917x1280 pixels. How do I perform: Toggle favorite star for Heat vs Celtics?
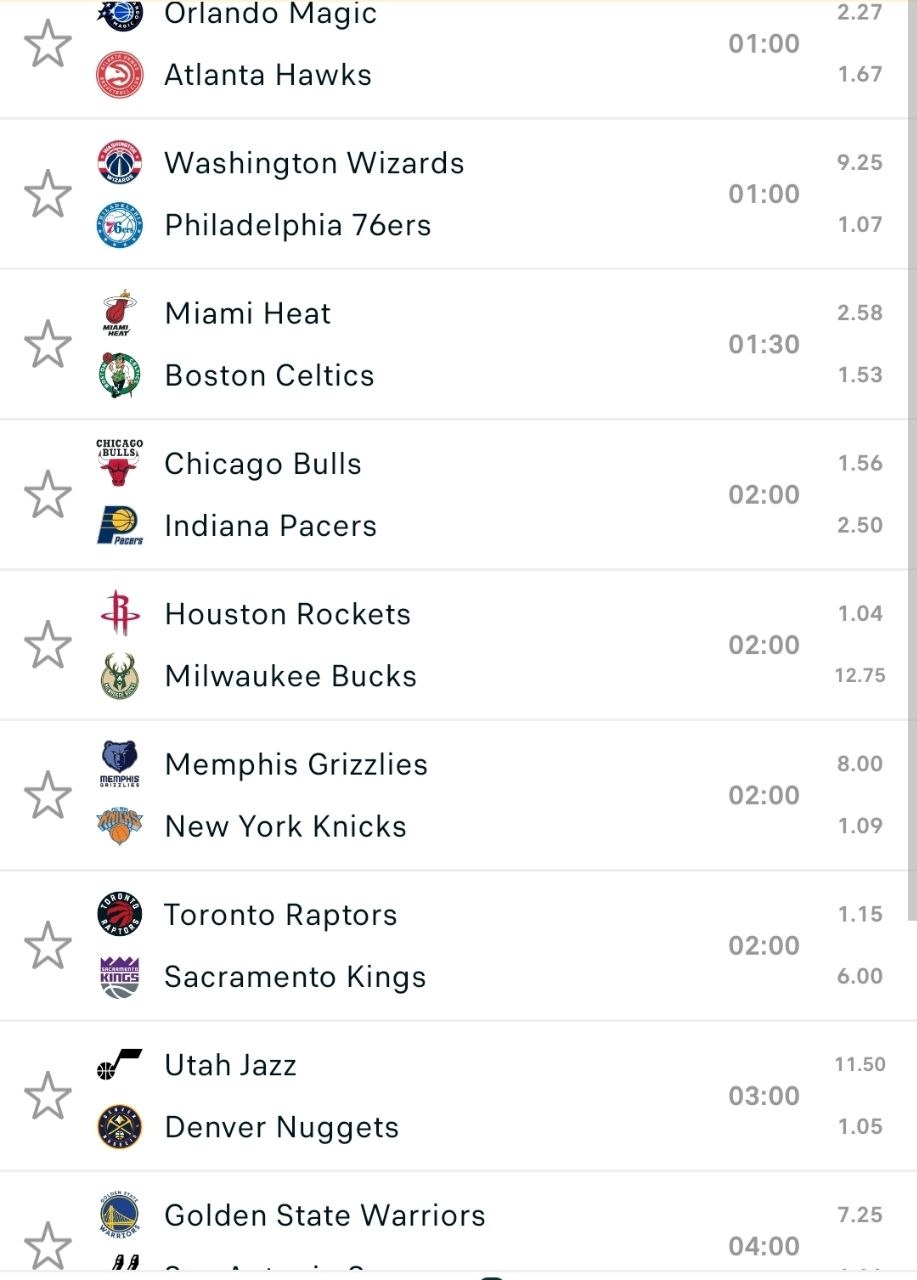(48, 345)
